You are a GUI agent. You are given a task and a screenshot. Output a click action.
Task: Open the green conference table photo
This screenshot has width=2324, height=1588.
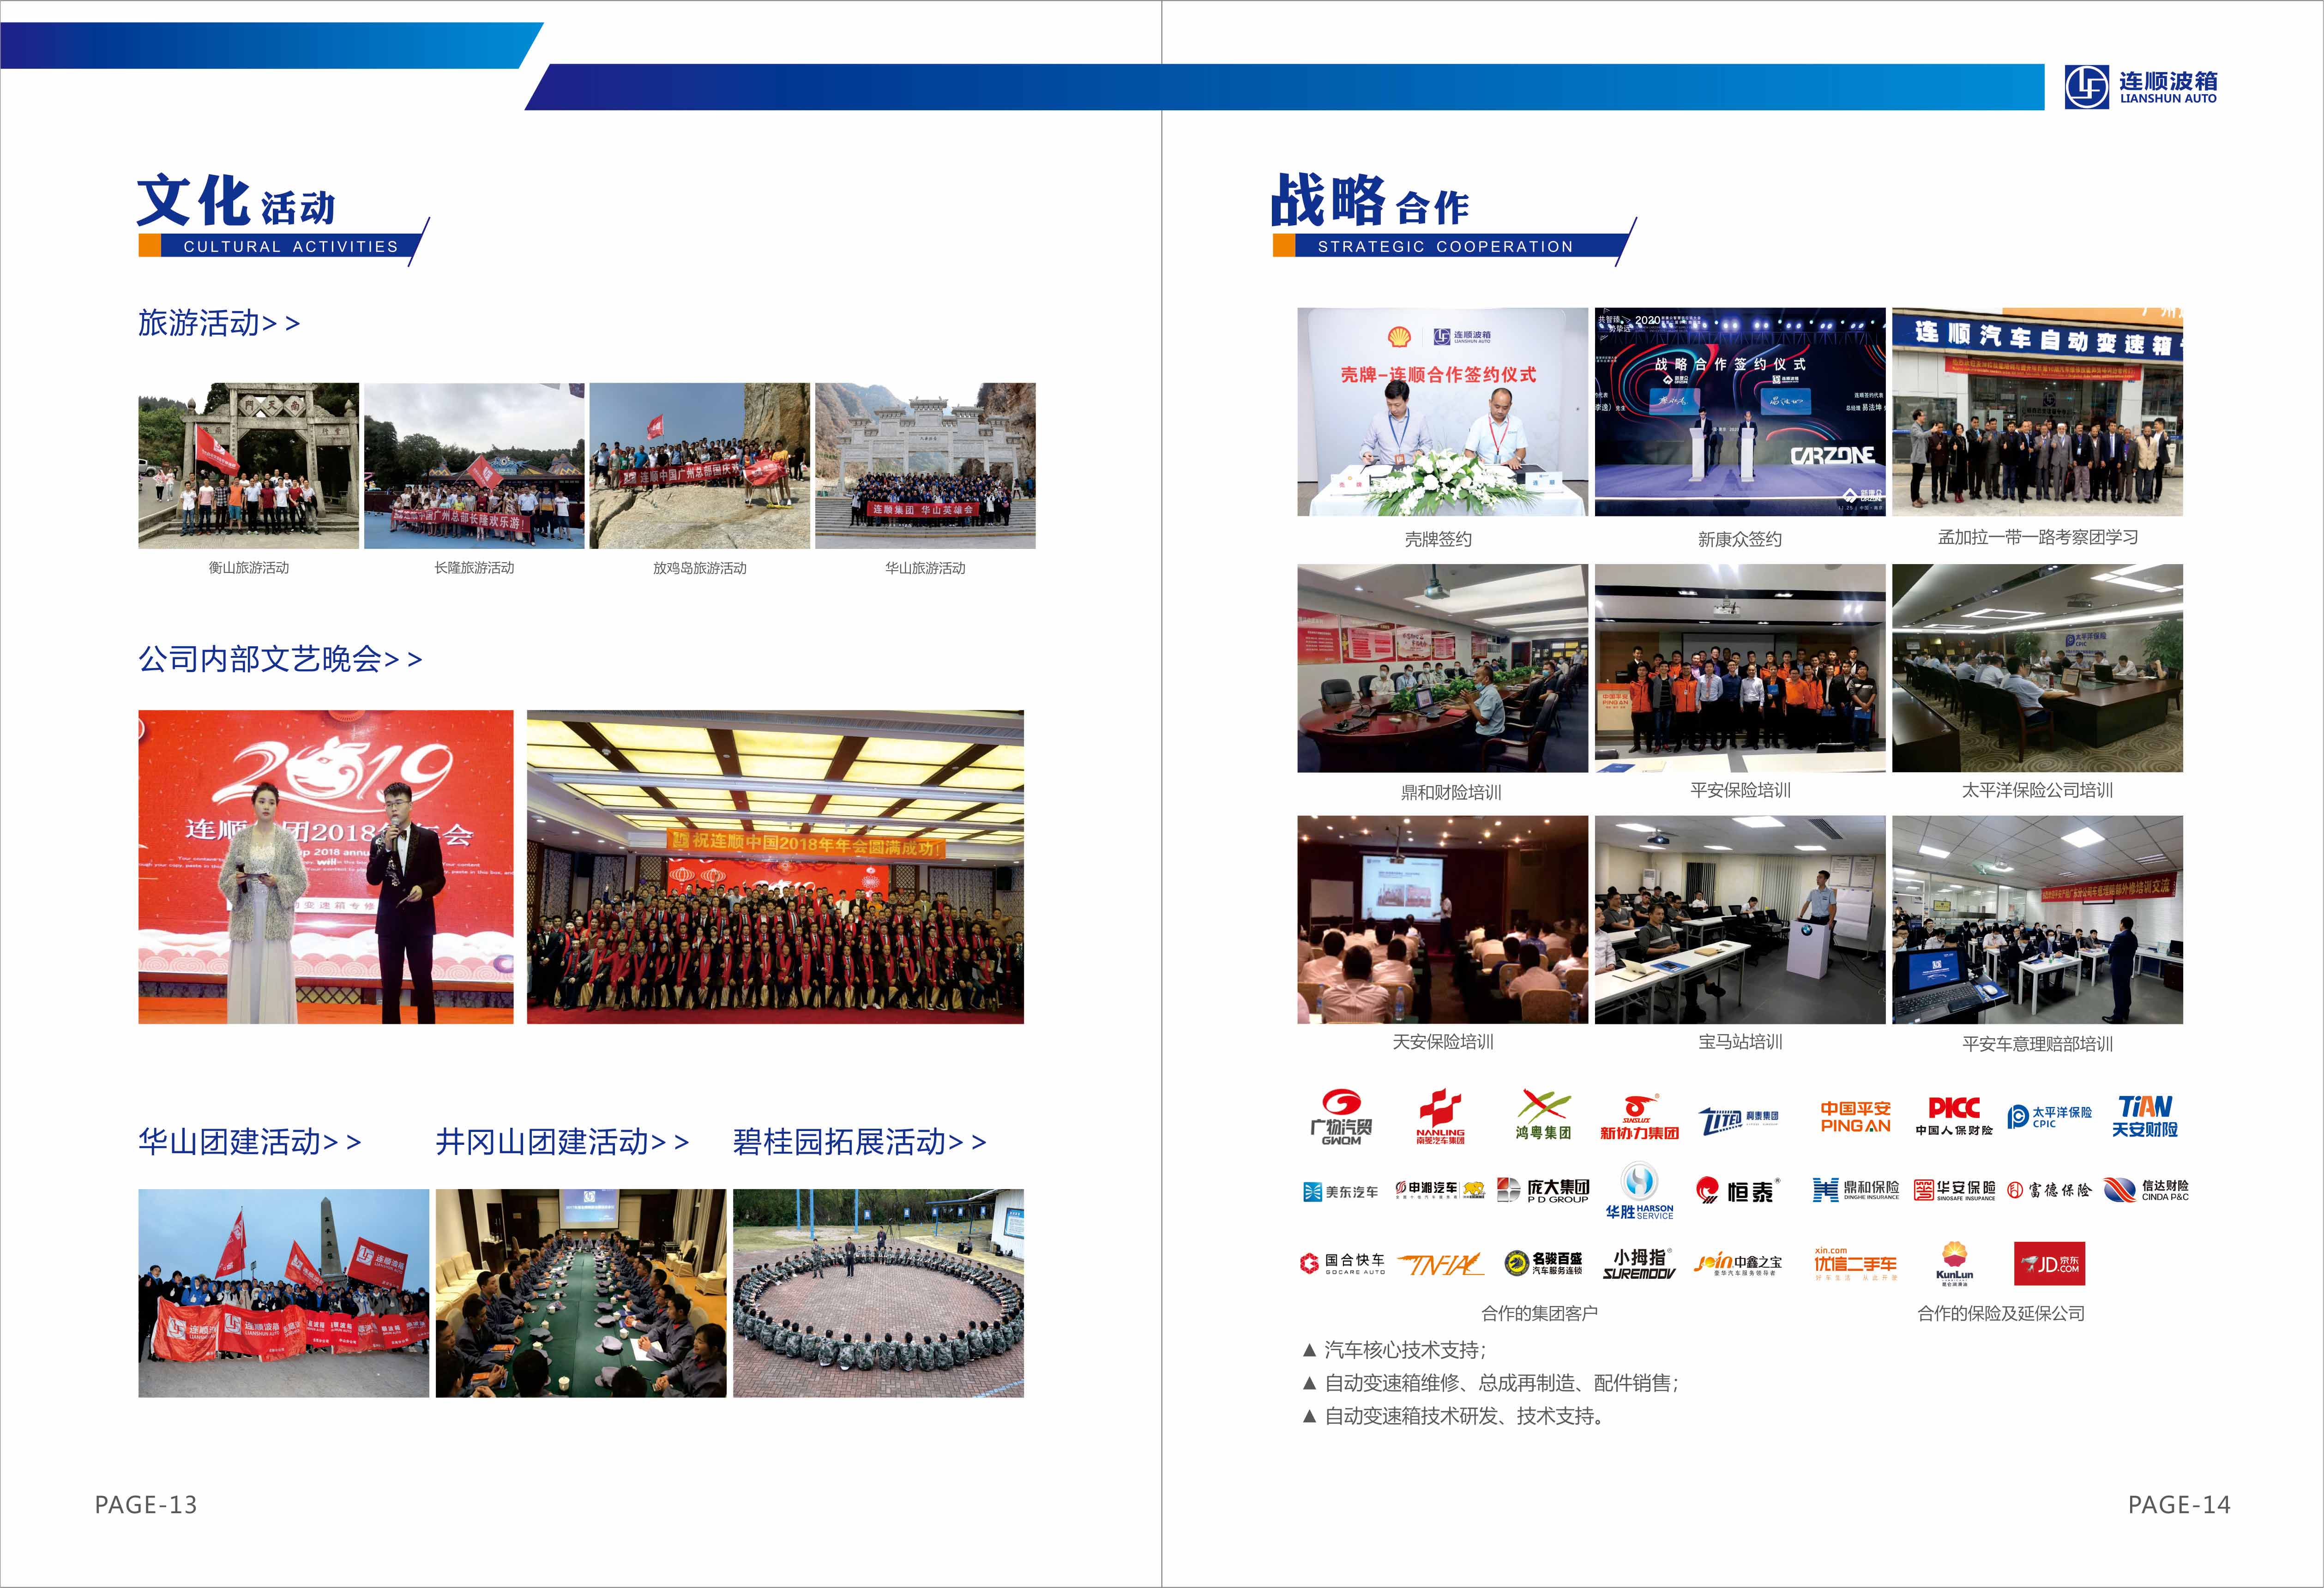[x=581, y=1293]
